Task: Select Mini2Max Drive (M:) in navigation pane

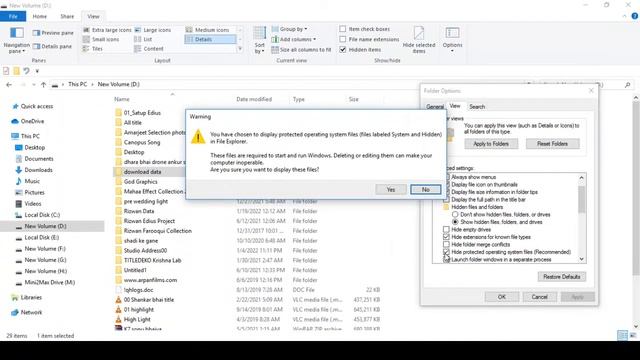Action: click(50, 282)
